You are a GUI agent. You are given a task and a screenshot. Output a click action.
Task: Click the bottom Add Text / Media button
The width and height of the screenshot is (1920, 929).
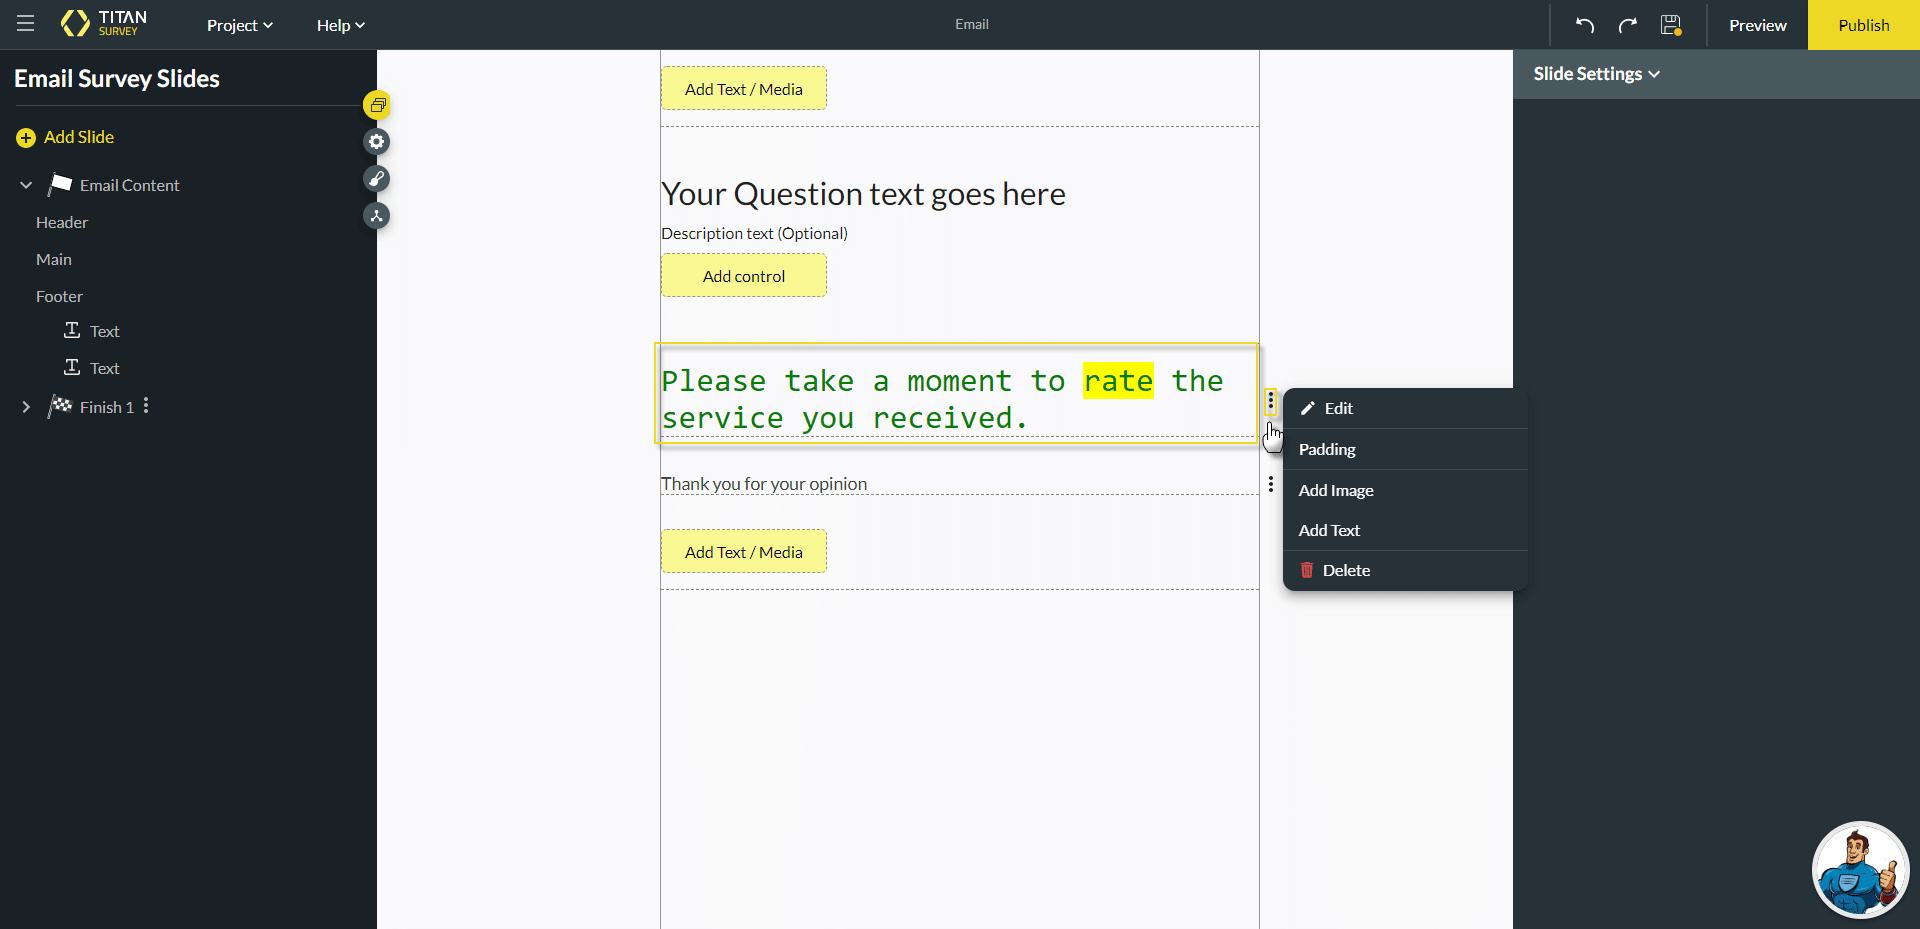click(744, 552)
